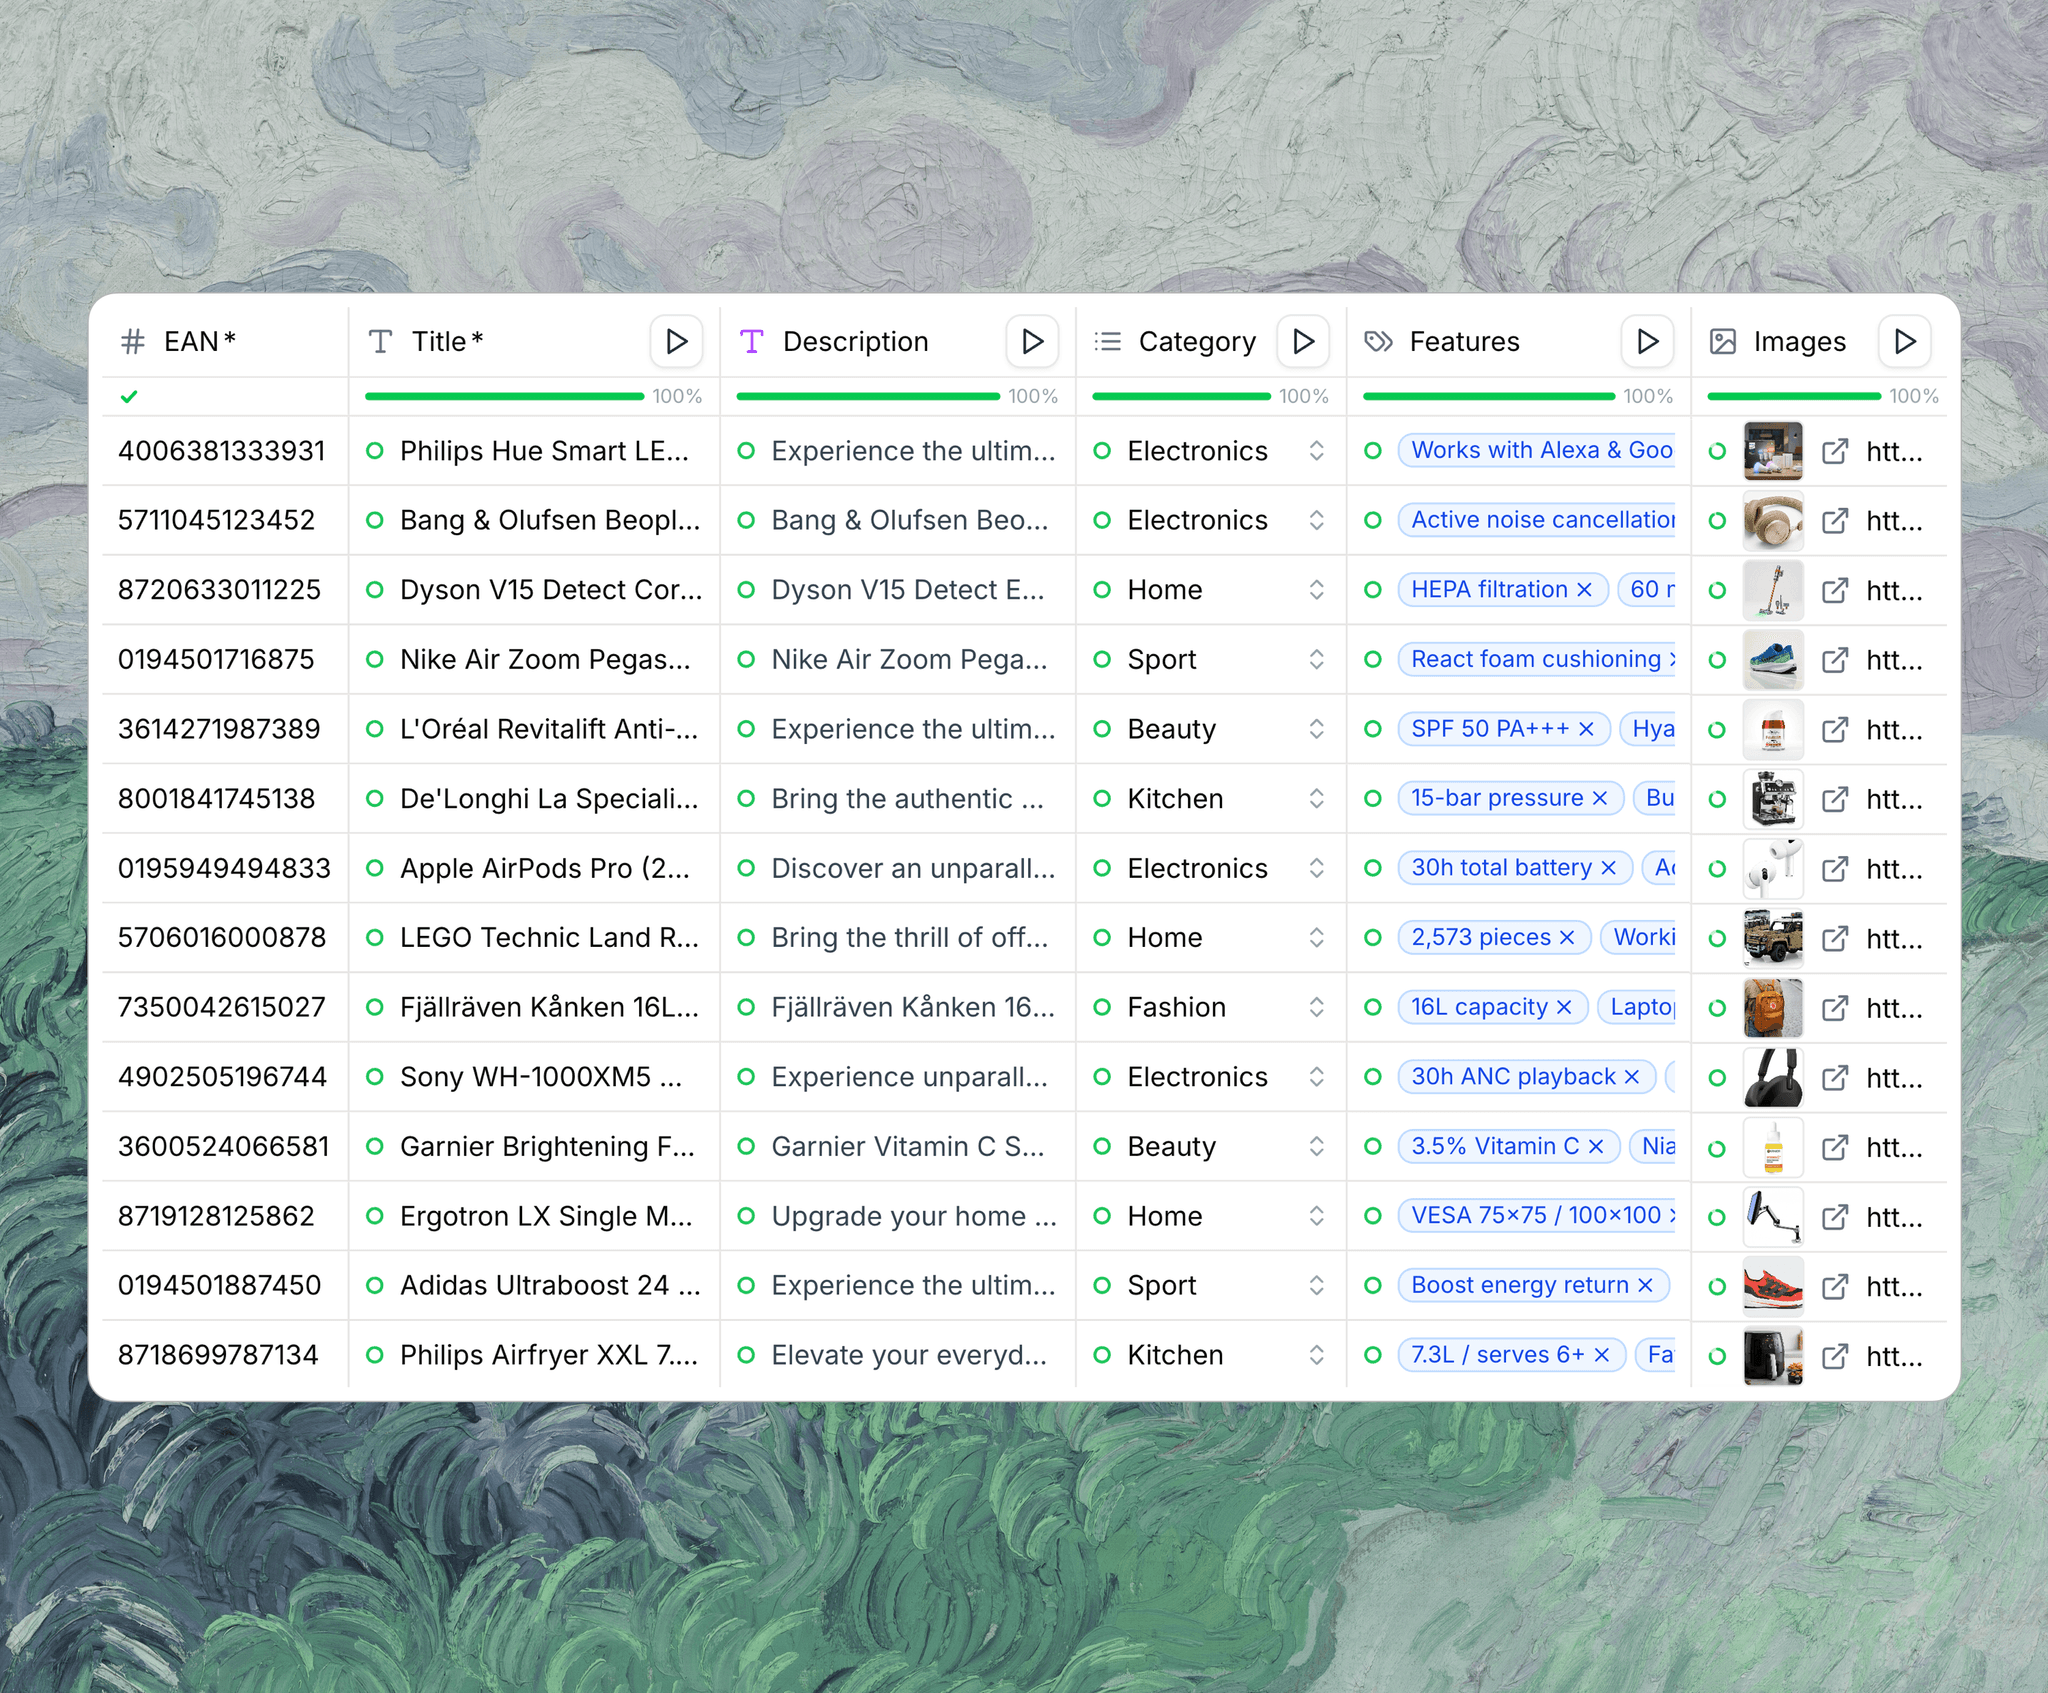Open the Category dropdown for the Dyson V15 row
This screenshot has height=1693, width=2048.
tap(1317, 590)
